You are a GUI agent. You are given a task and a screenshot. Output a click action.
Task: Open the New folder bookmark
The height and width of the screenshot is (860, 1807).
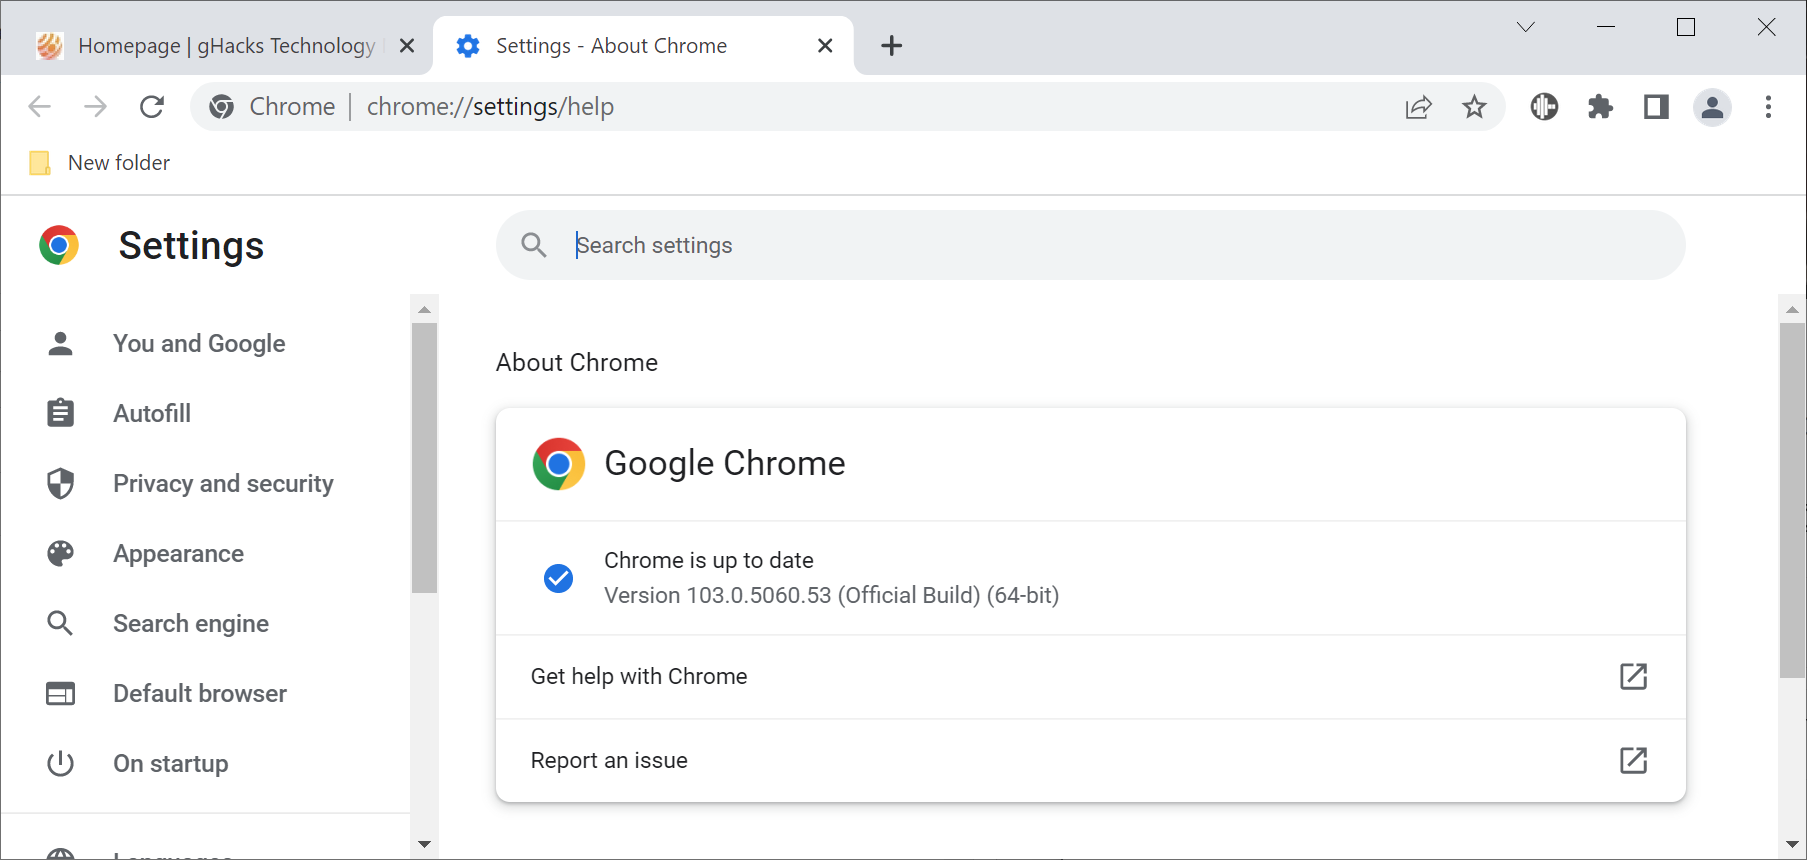100,163
